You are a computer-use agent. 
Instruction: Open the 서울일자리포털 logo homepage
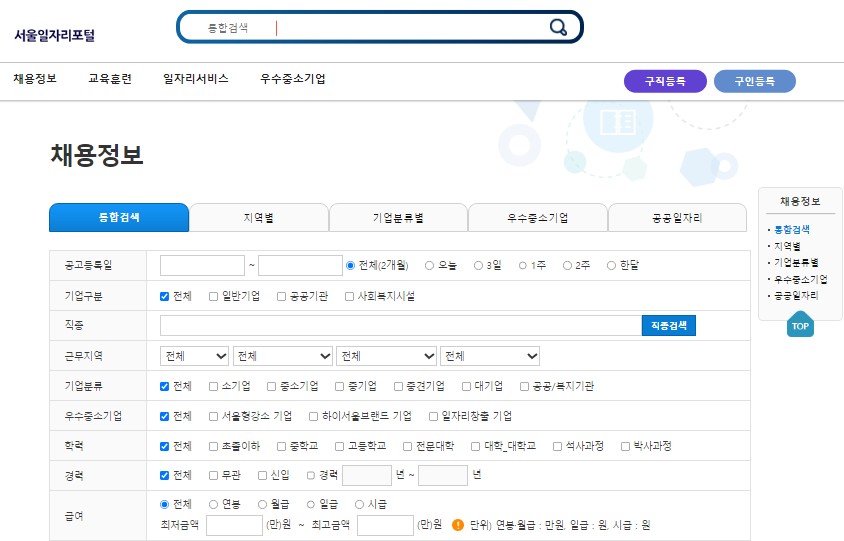pyautogui.click(x=54, y=36)
